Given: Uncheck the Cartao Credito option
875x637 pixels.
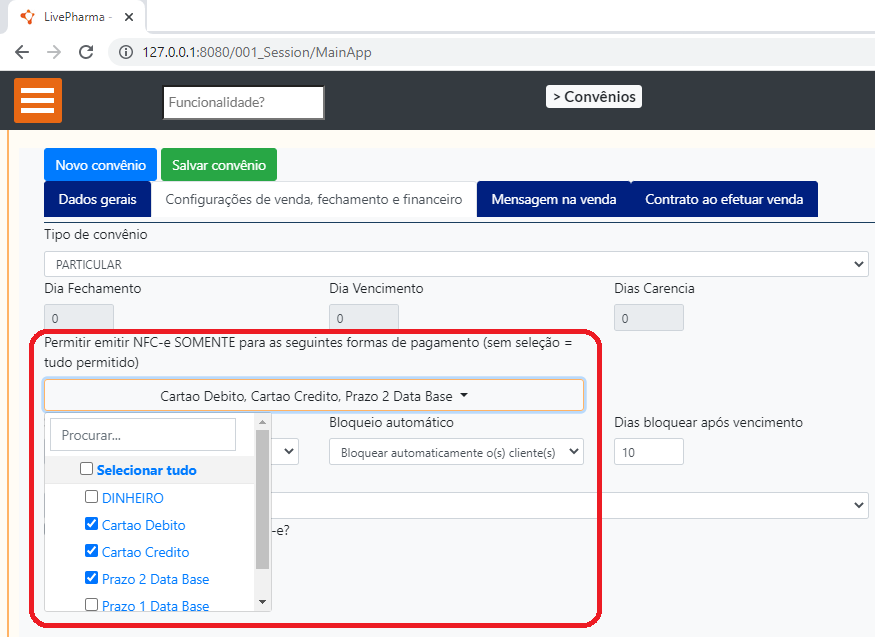Looking at the screenshot, I should [x=92, y=551].
